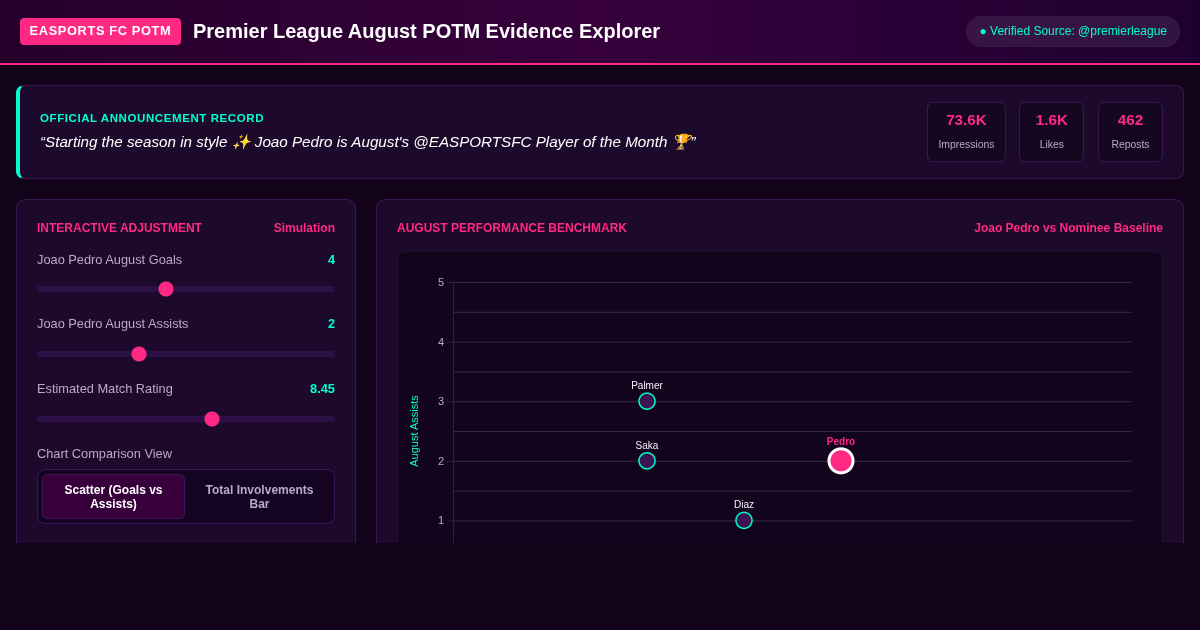Click the EASPORTS FC POTM badge
The width and height of the screenshot is (1200, 630).
100,31
